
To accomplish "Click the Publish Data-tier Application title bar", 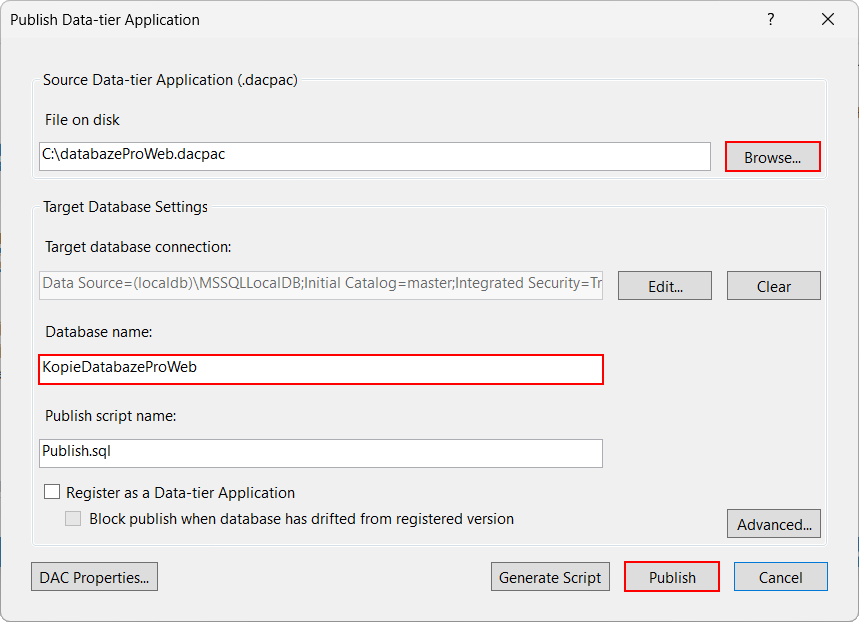I will tap(104, 19).
